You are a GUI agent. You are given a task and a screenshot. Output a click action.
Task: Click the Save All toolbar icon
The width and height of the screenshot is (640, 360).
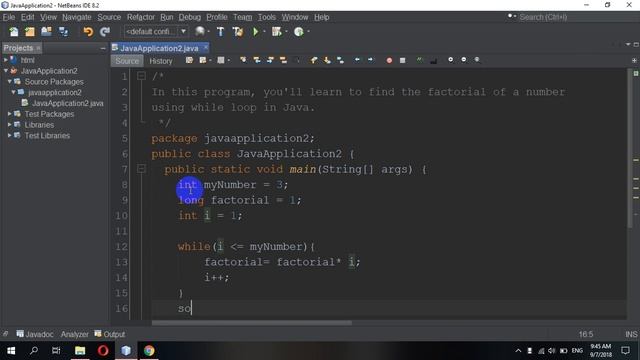pyautogui.click(x=63, y=32)
